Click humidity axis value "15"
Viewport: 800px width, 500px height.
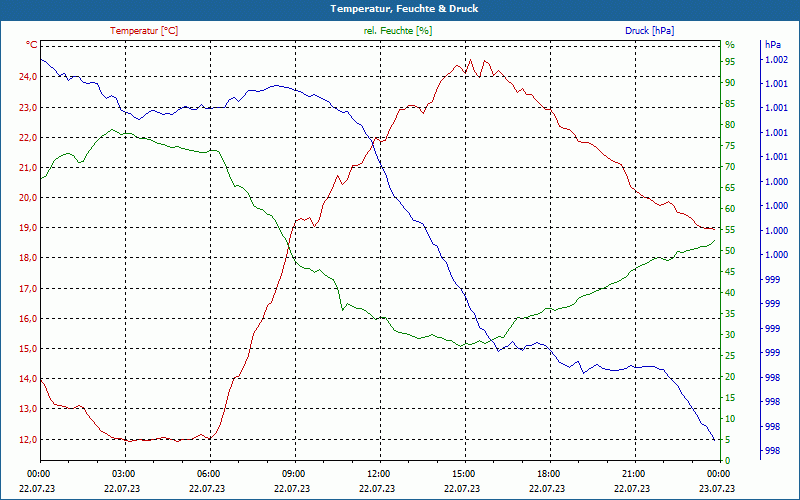[x=730, y=397]
